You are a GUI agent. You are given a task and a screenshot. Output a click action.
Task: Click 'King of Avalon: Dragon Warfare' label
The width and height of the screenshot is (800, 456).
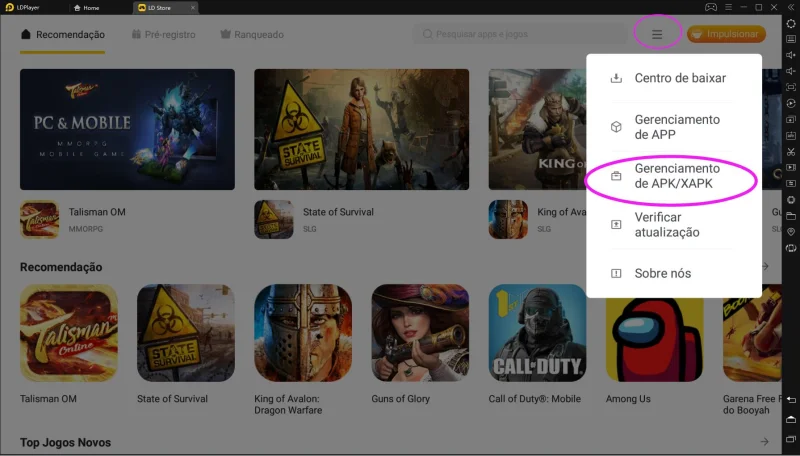tap(288, 404)
